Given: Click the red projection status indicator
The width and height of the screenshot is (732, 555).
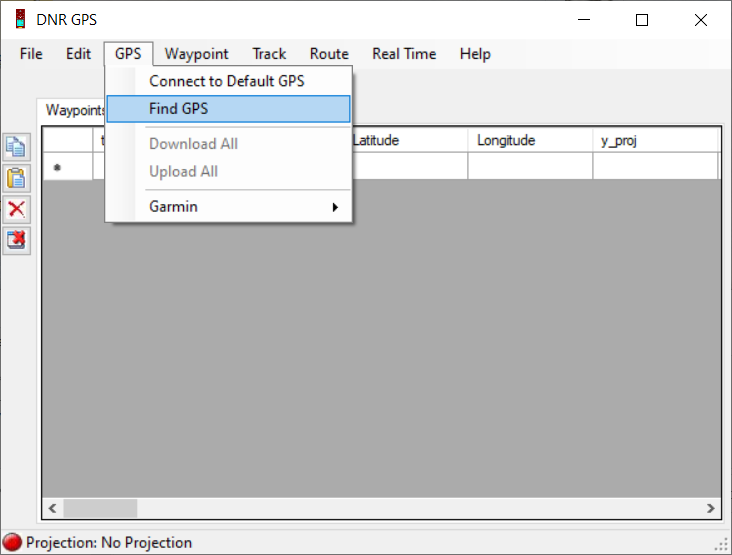Looking at the screenshot, I should (12, 542).
